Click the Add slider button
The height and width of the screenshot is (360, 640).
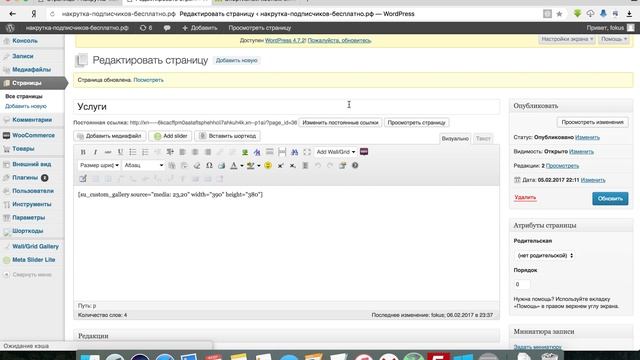click(x=170, y=136)
